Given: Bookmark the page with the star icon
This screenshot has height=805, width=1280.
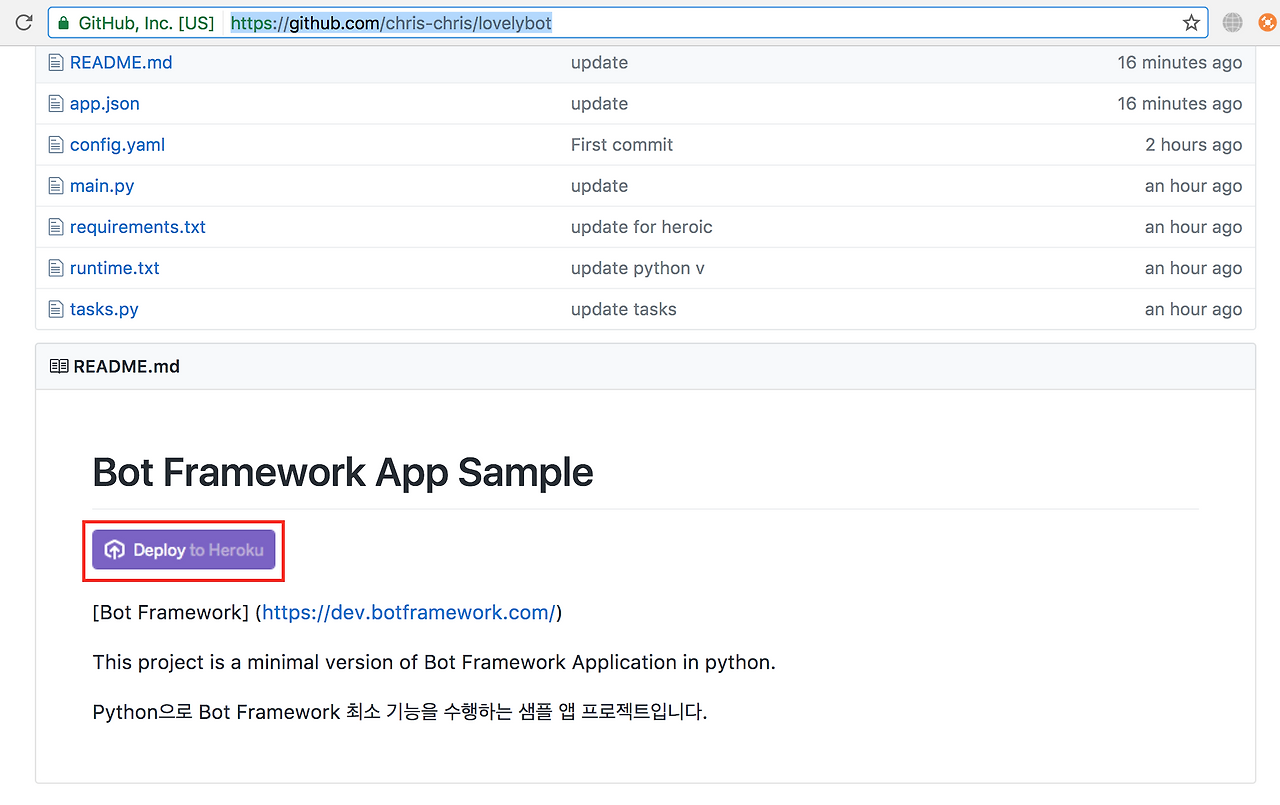Looking at the screenshot, I should (x=1191, y=21).
